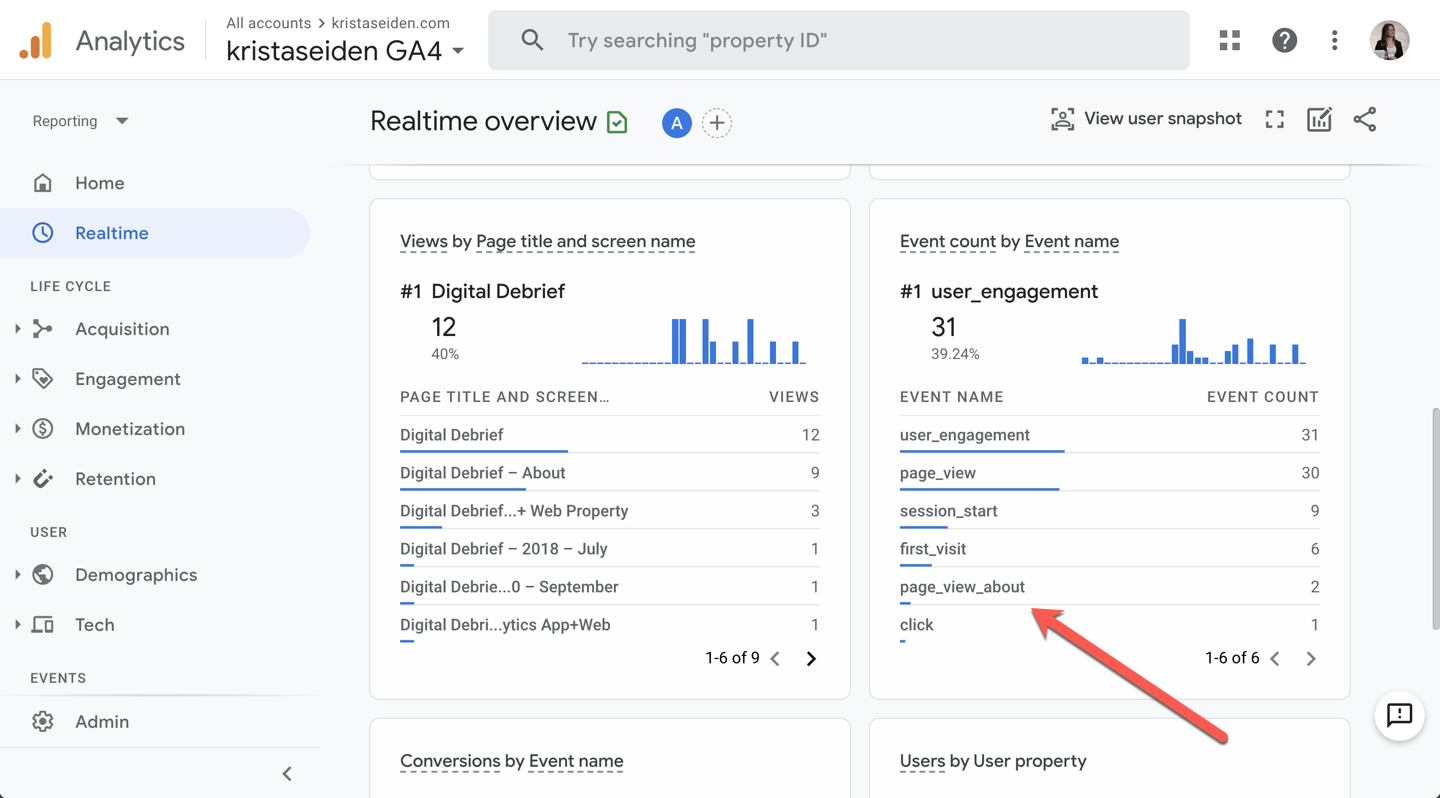Open the Google apps grid

(x=1230, y=40)
